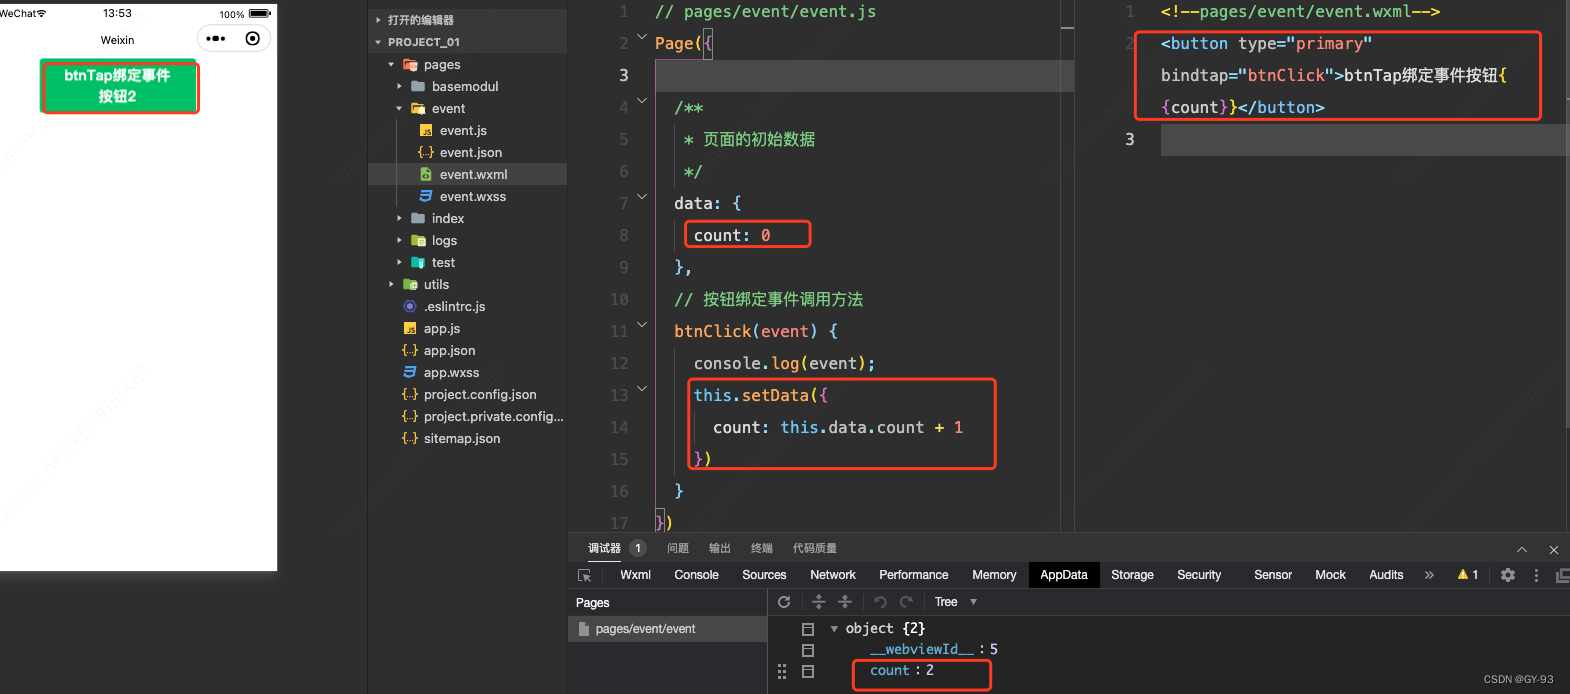Refresh the AppData view
This screenshot has width=1570, height=694.
(784, 602)
